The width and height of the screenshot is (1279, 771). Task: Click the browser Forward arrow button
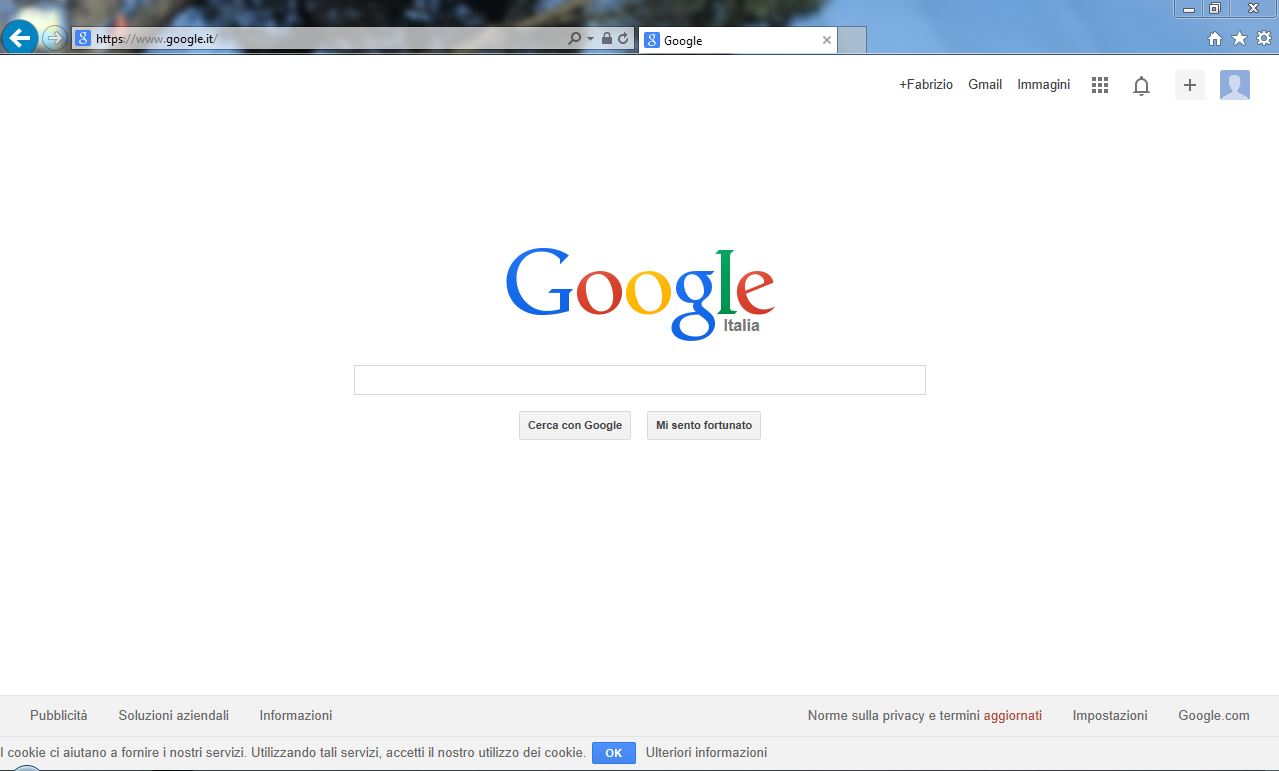(54, 38)
